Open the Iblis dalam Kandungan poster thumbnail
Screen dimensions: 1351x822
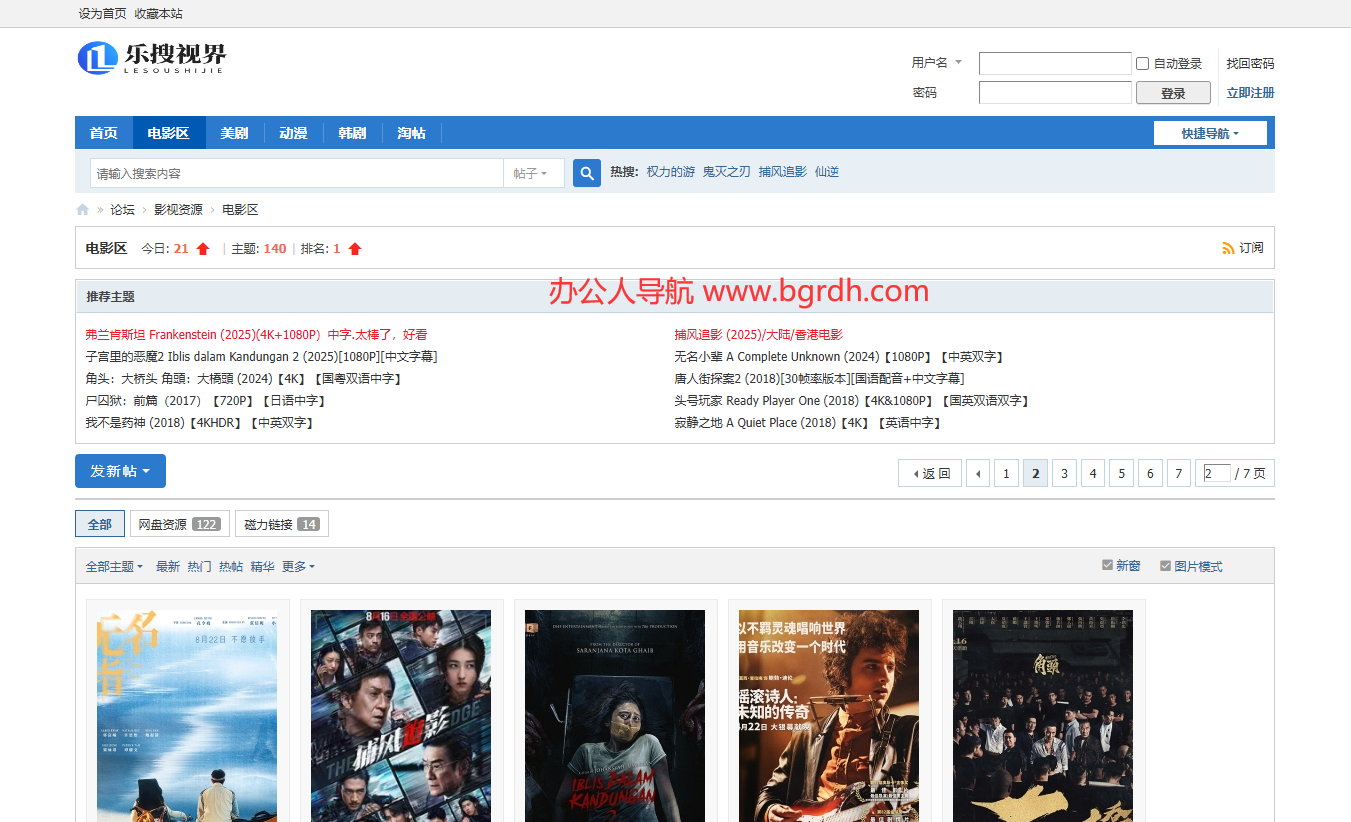tap(615, 716)
